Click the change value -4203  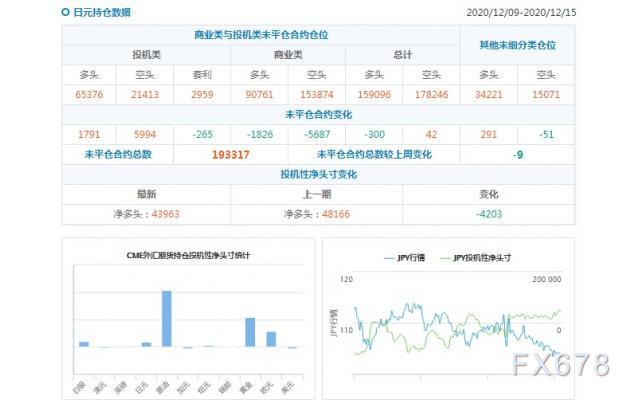point(489,214)
